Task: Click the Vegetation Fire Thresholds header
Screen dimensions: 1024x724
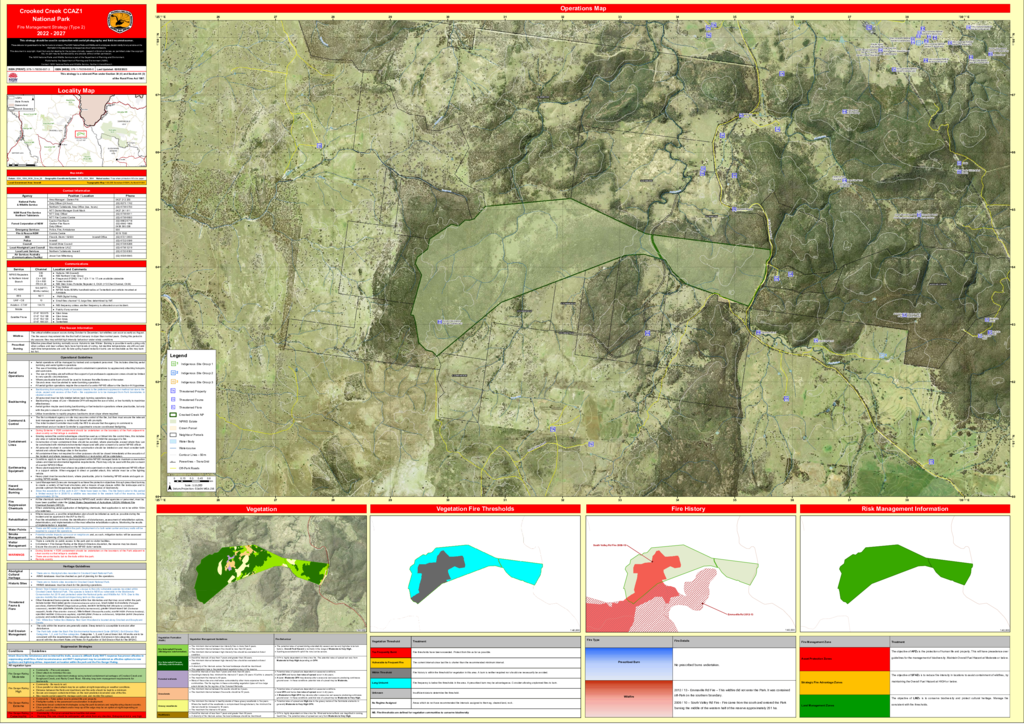Action: (475, 509)
